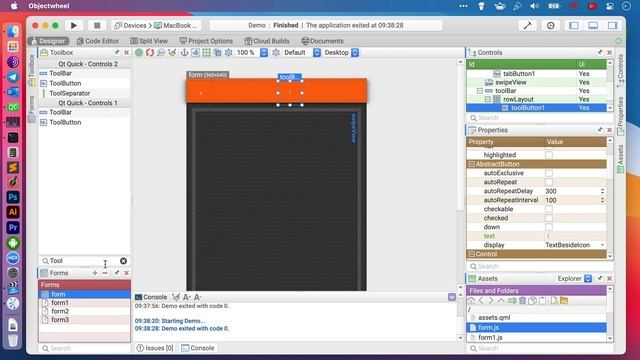Click the clear broom icon in designer toolbar

(x=172, y=53)
